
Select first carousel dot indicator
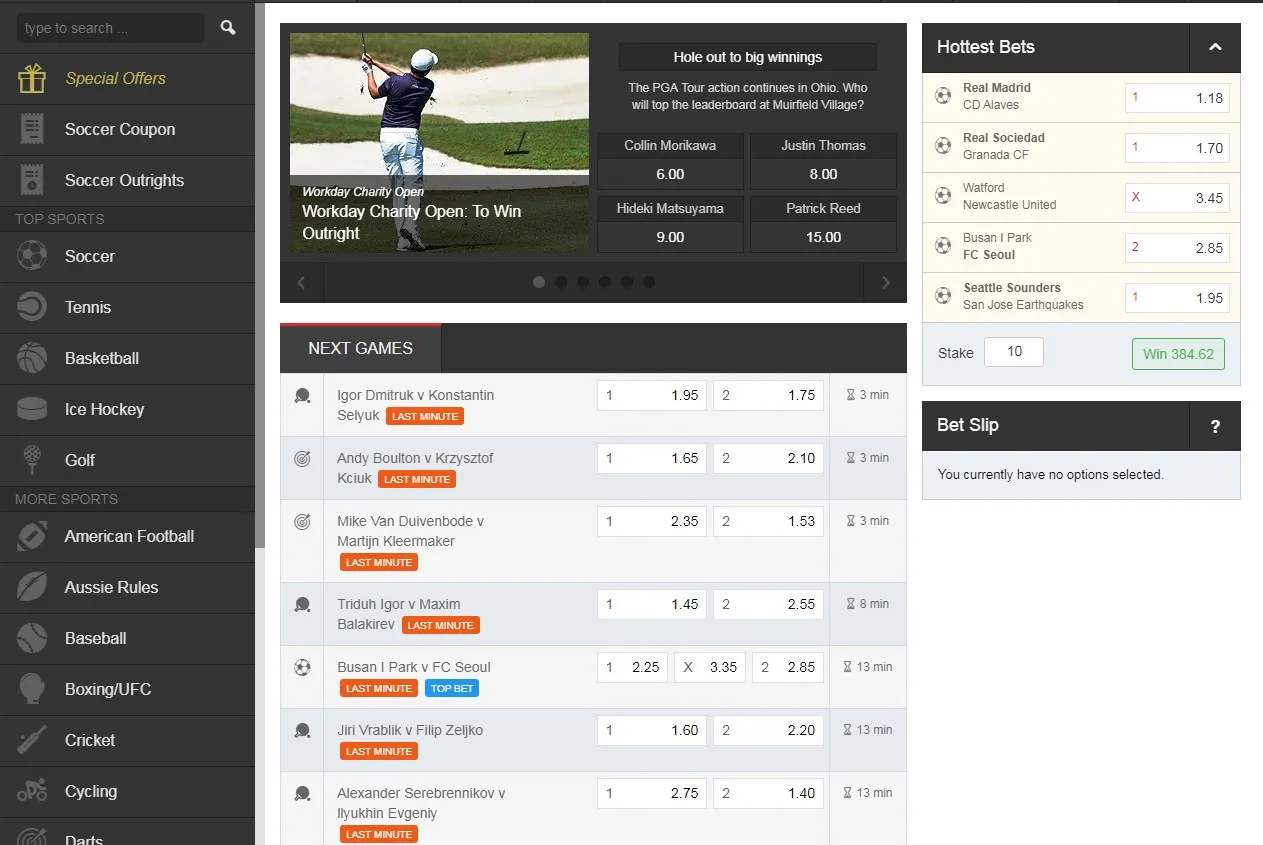point(539,282)
